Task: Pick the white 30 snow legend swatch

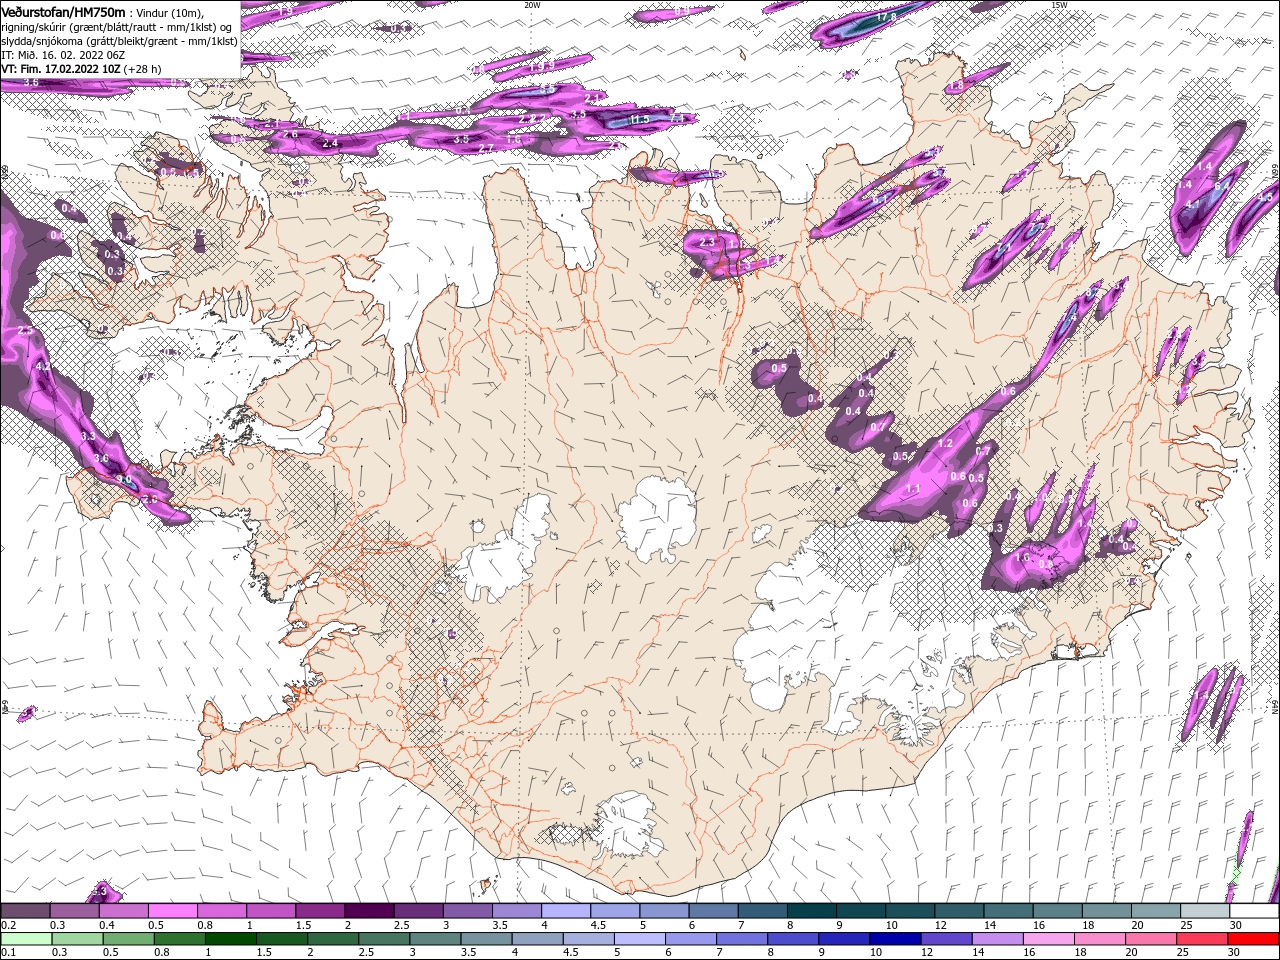Action: tap(1254, 911)
